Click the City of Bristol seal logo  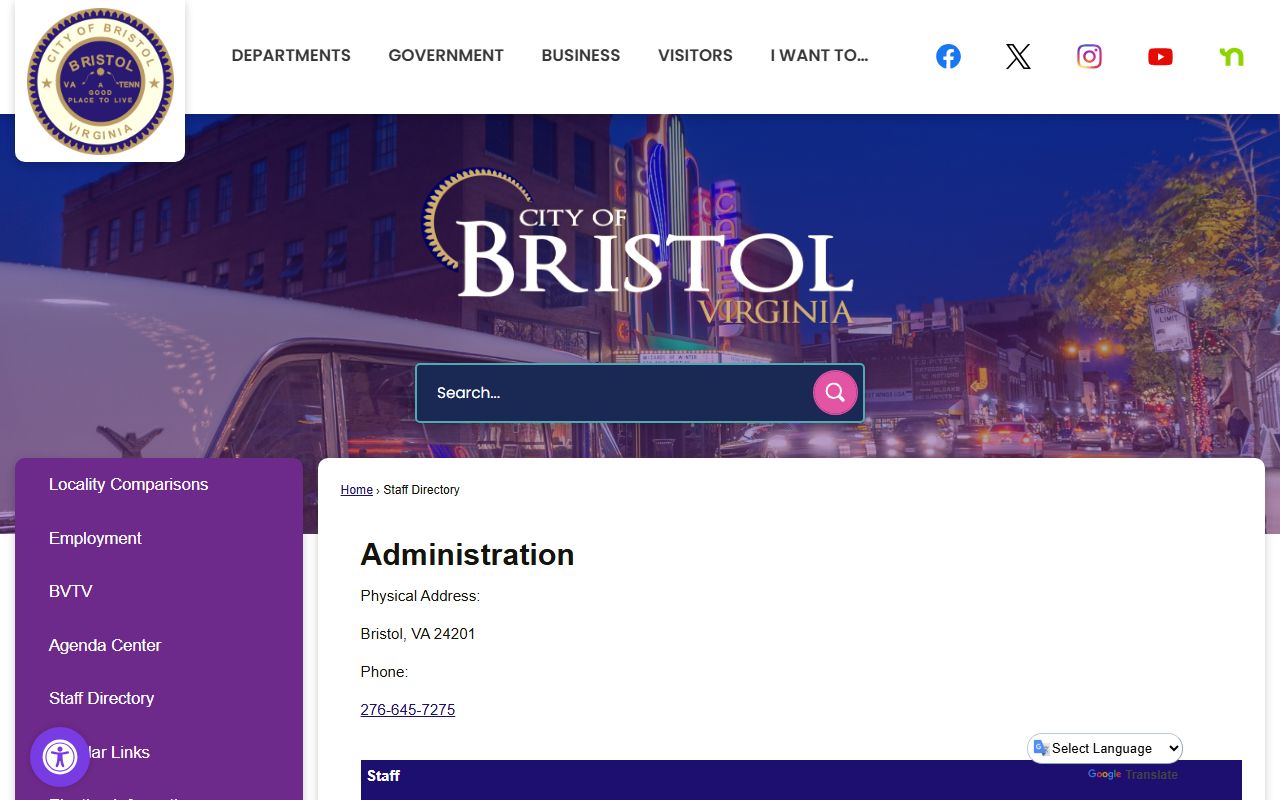click(x=100, y=82)
